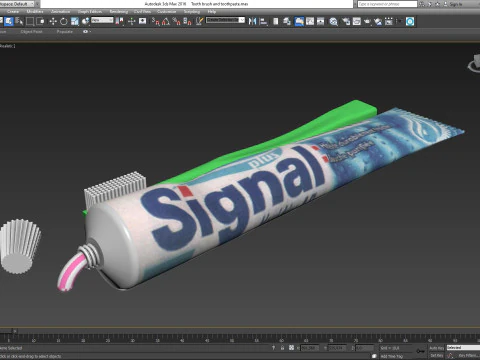Open Render Setup icon
The width and height of the screenshot is (480, 360).
(x=346, y=22)
